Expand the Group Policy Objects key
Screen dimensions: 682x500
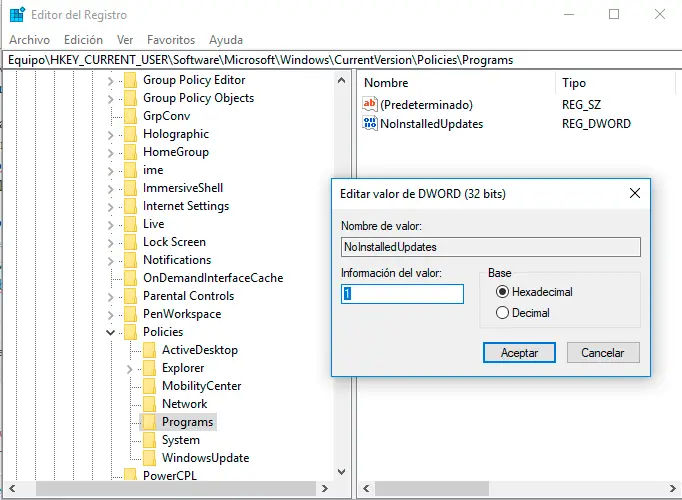[x=110, y=99]
